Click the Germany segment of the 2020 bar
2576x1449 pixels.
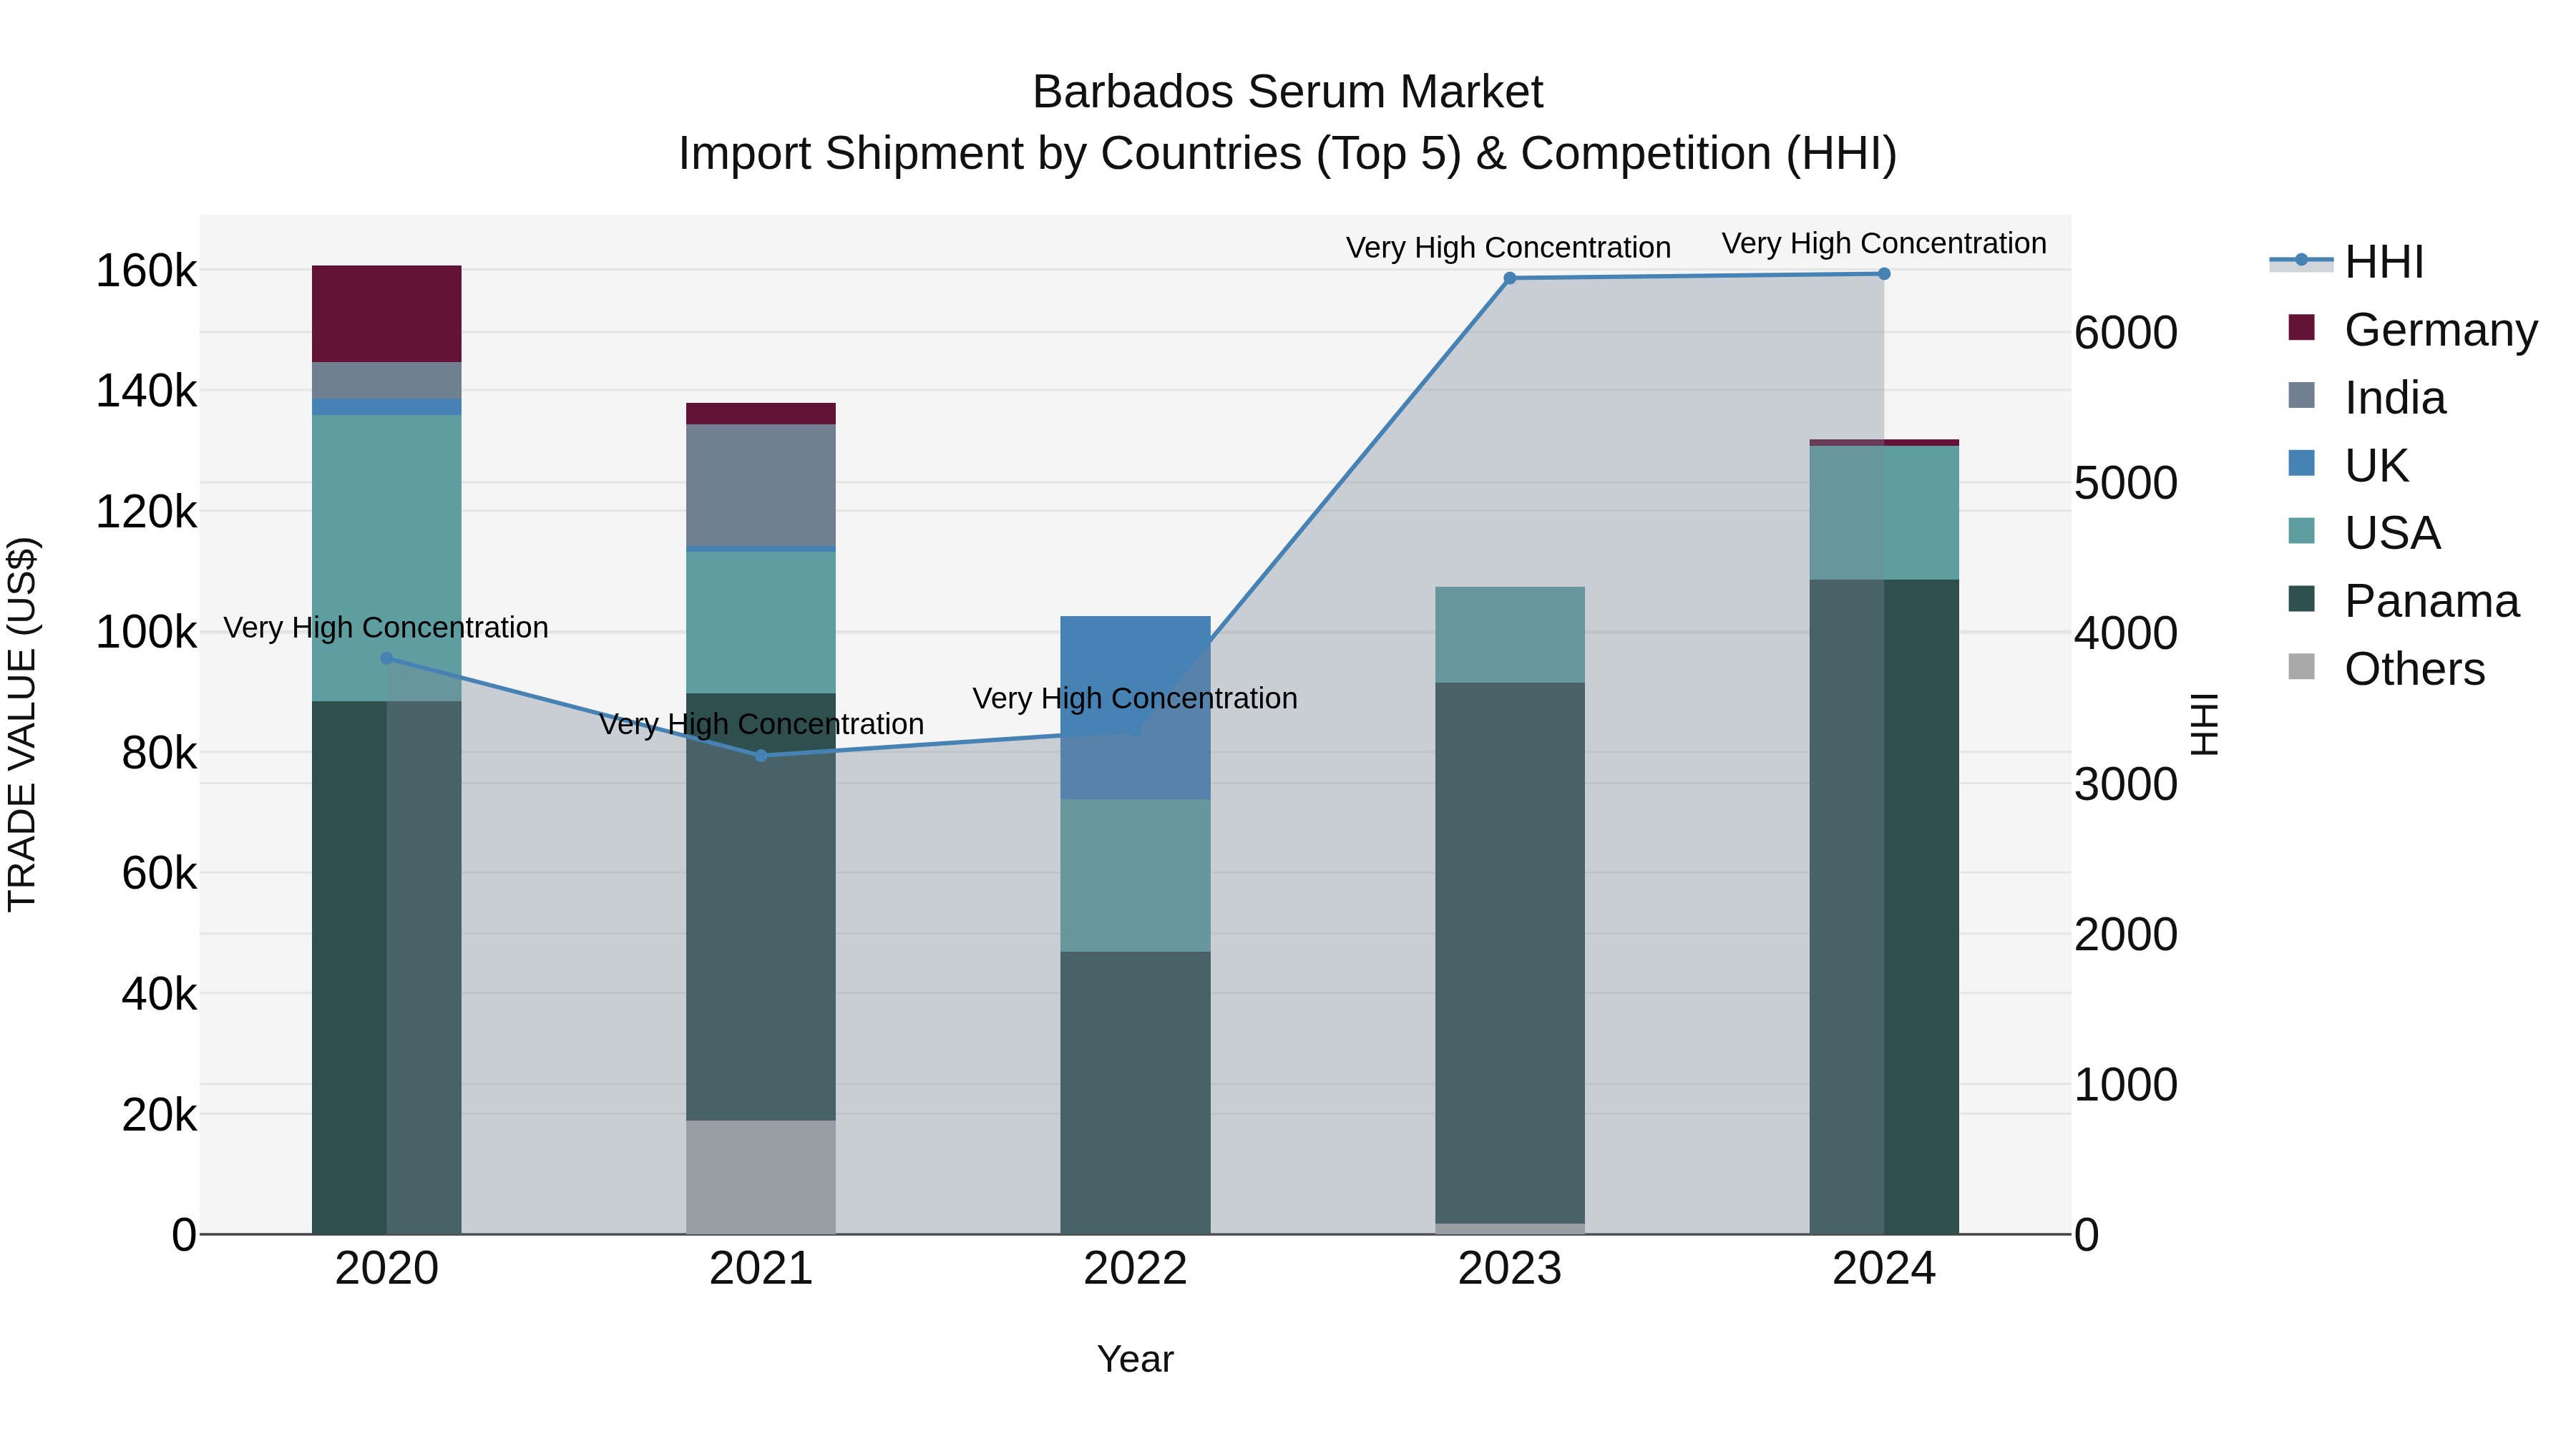point(387,314)
